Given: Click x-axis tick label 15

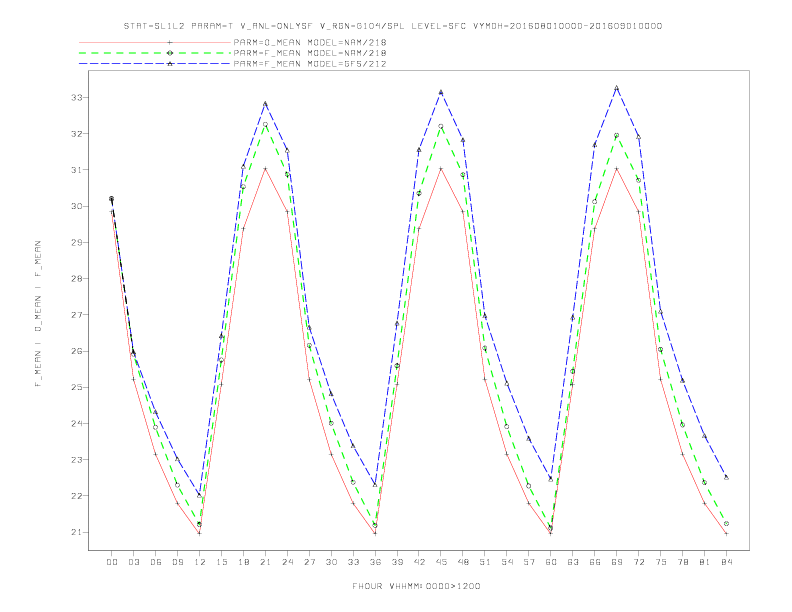Looking at the screenshot, I should click(x=221, y=562).
